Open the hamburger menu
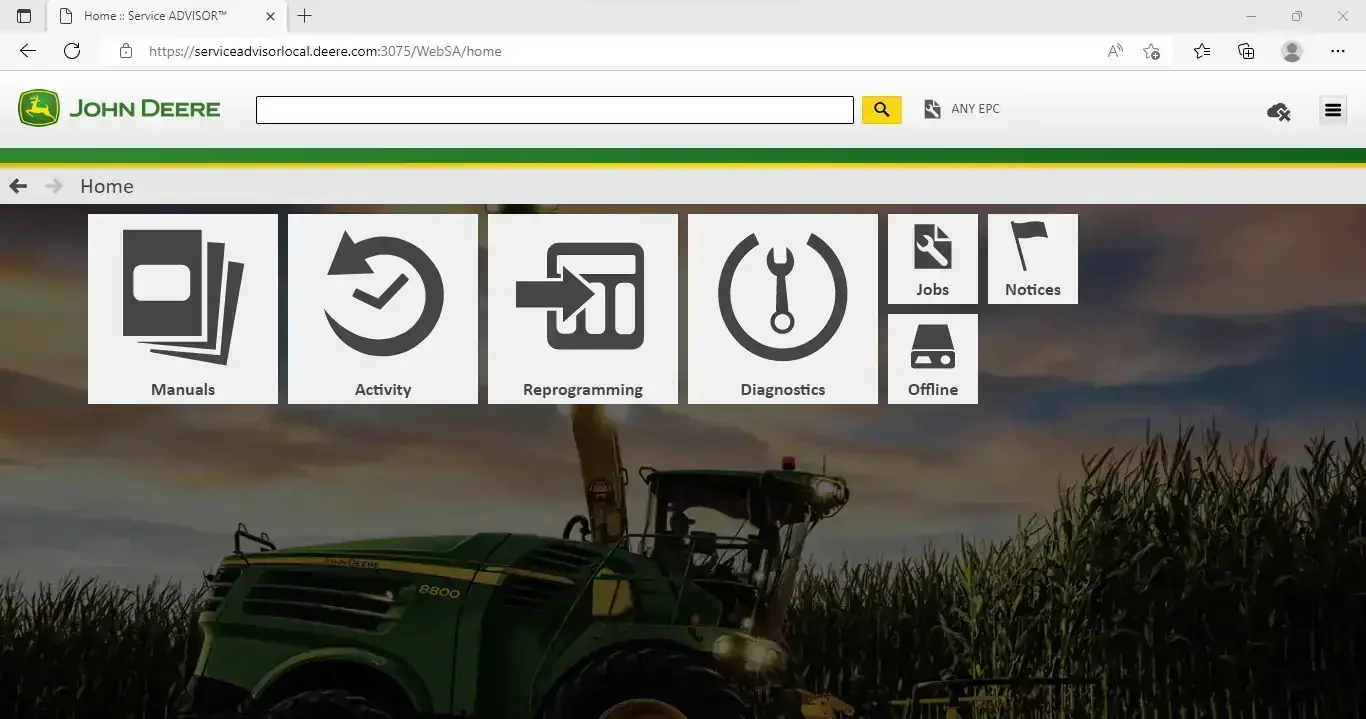The image size is (1366, 719). [x=1333, y=110]
